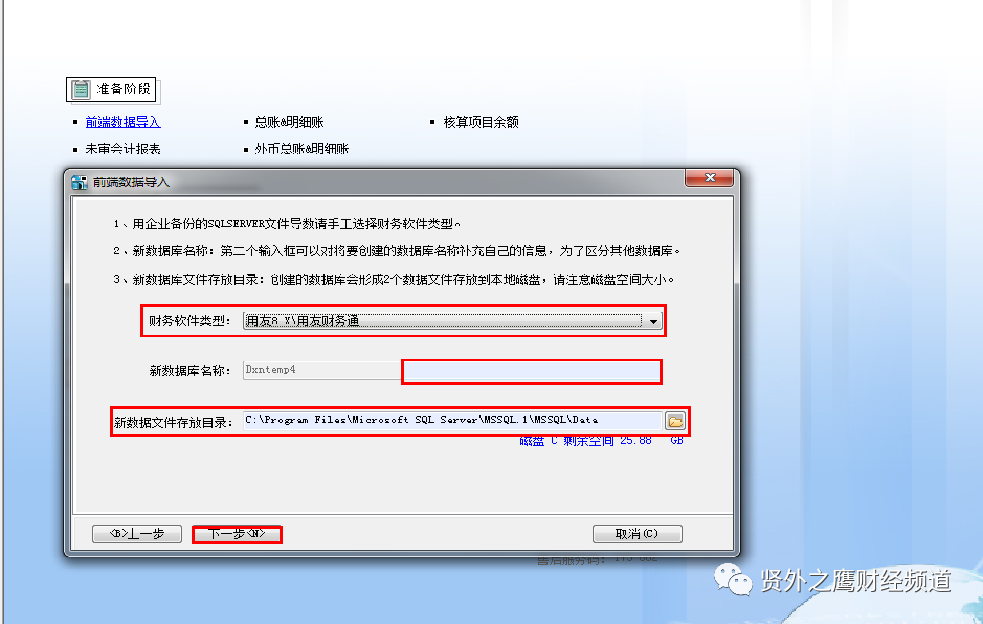Click the blue 磁盘 C 剩余空间 text
The image size is (983, 624).
pos(601,441)
